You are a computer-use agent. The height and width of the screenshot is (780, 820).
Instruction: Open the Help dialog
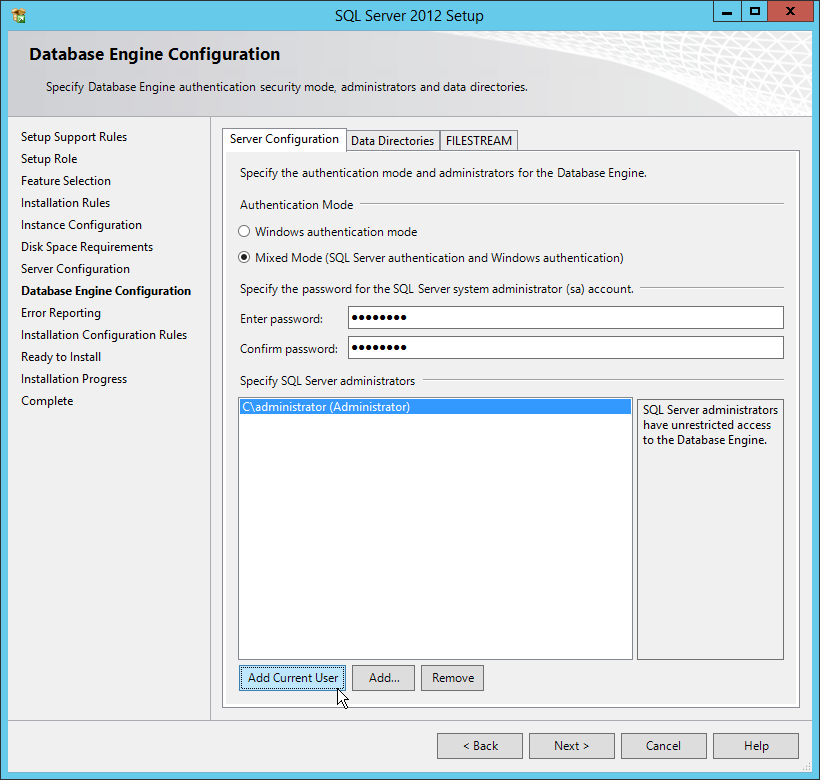[756, 745]
